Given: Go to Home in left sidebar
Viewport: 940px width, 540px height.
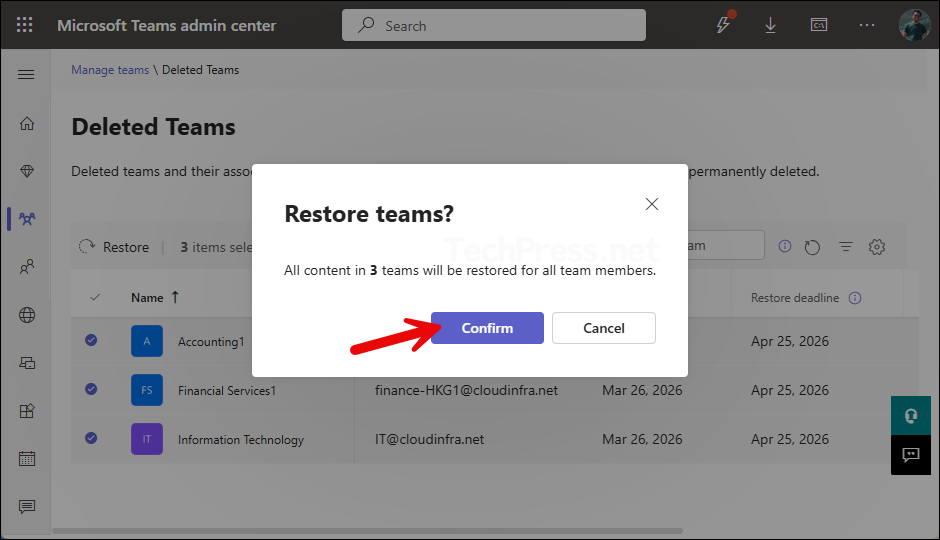Looking at the screenshot, I should [26, 123].
